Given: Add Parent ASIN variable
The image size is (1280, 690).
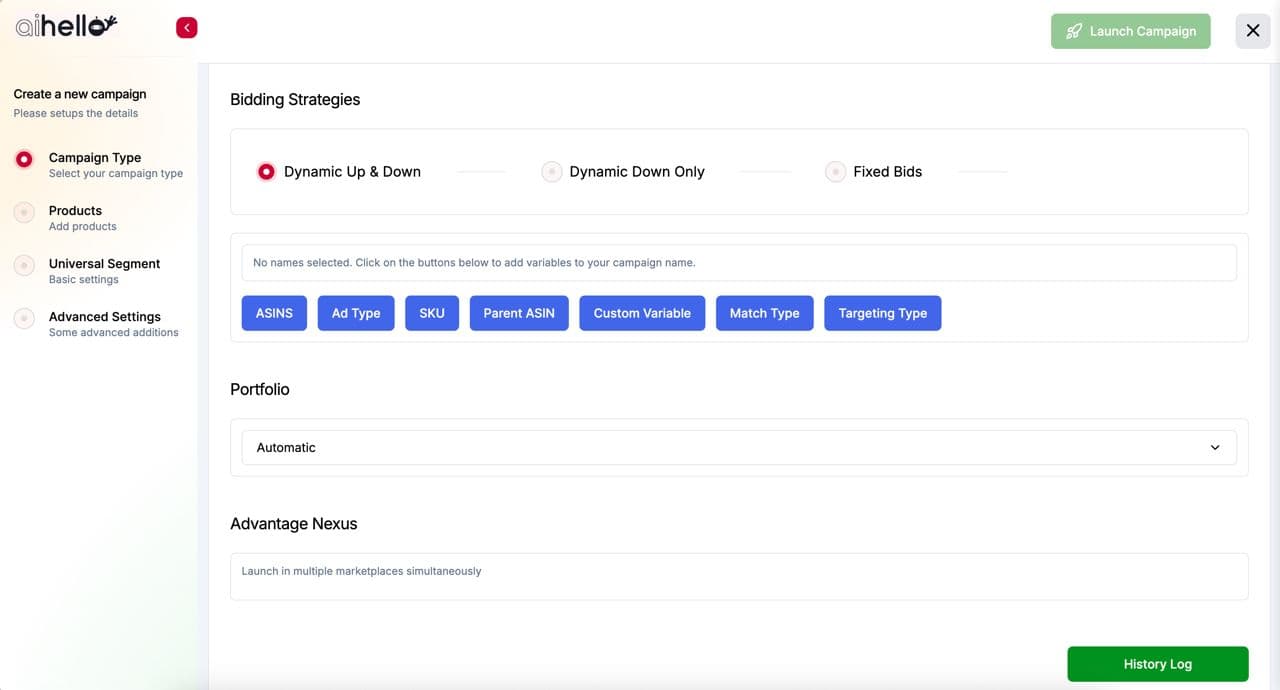Looking at the screenshot, I should [519, 313].
